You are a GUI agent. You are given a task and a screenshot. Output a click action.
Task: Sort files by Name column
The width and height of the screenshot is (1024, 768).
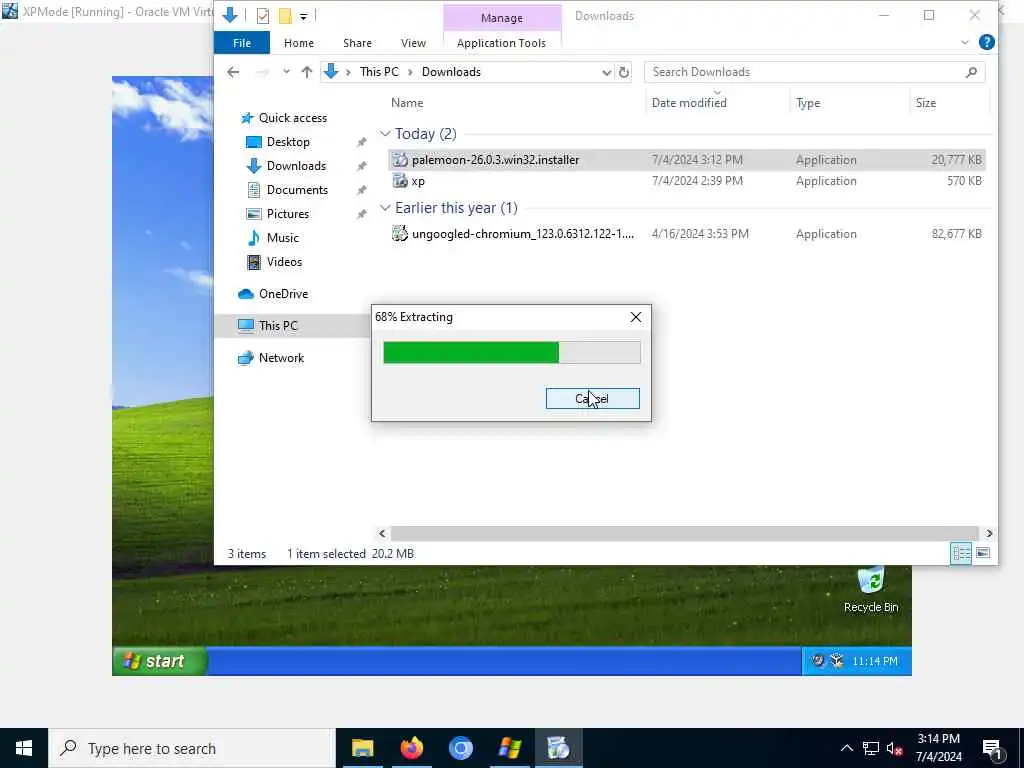pyautogui.click(x=406, y=103)
